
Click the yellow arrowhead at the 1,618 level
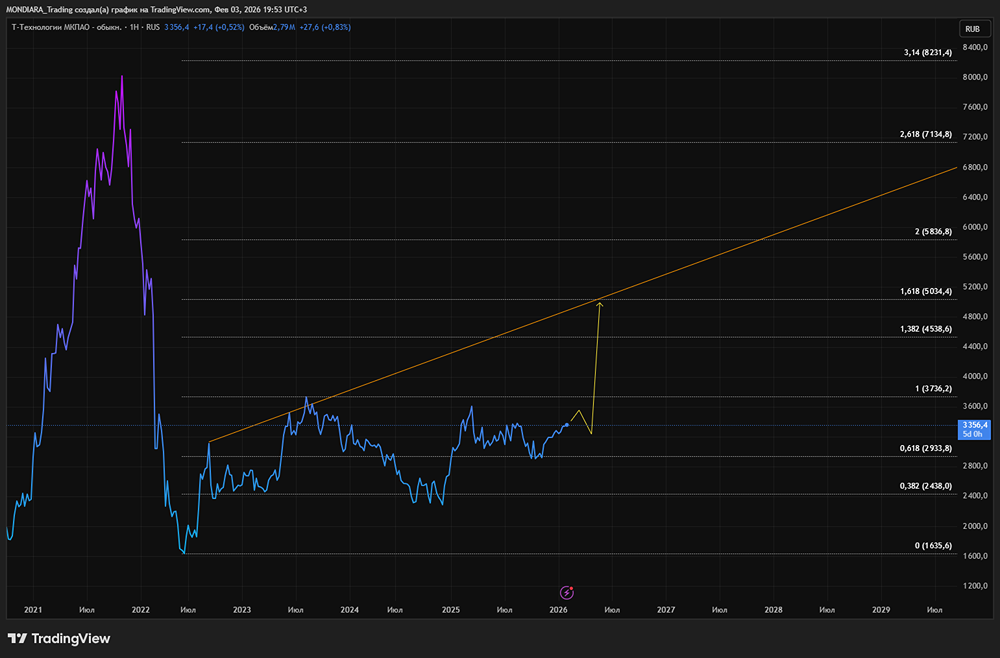point(599,304)
